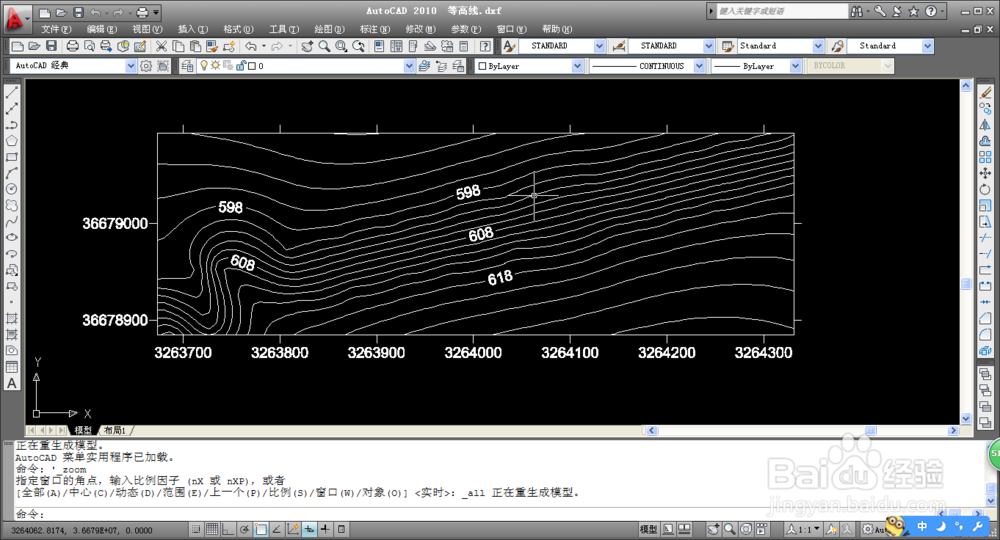
Task: Toggle Grid Display in status bar
Action: coord(212,529)
